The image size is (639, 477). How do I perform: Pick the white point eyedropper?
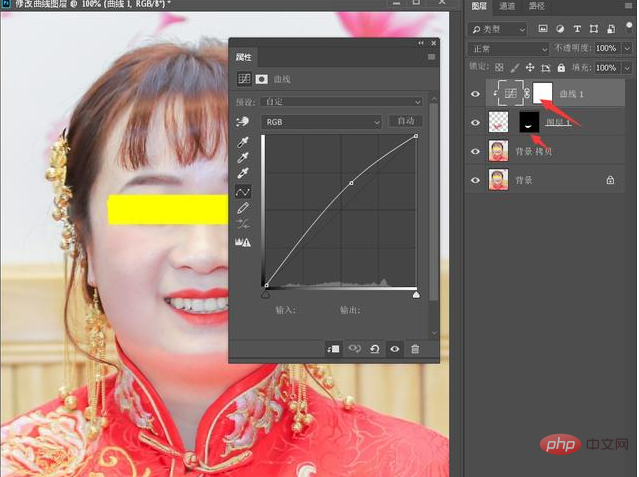click(x=243, y=173)
